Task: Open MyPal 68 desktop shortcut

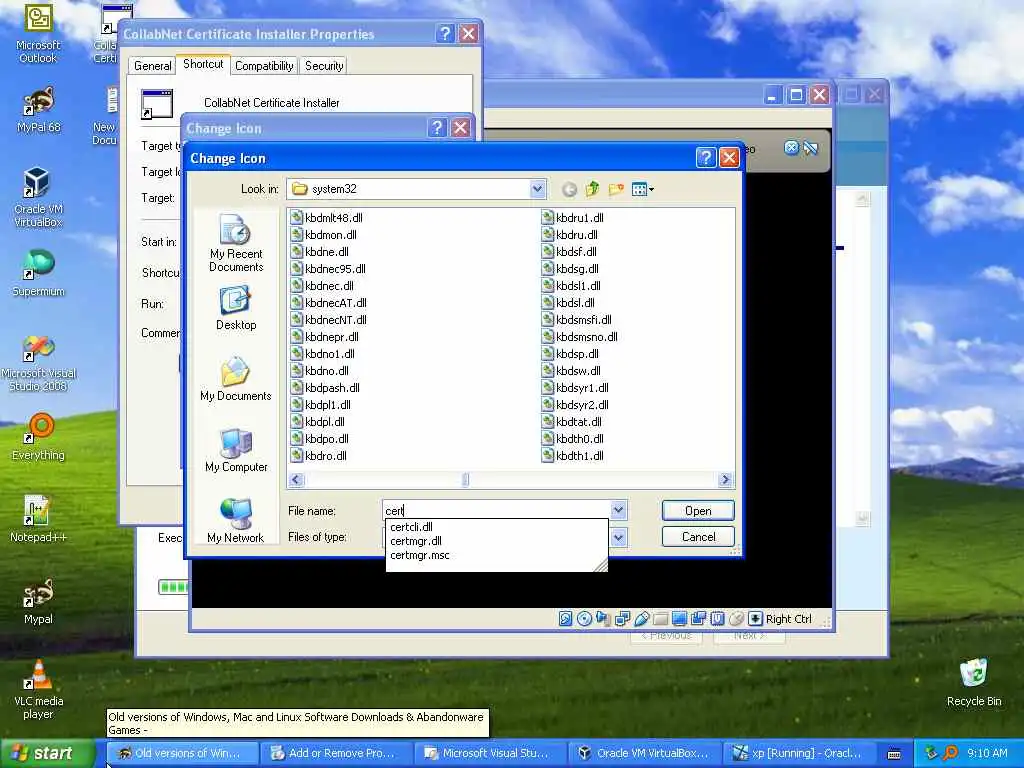Action: (38, 110)
